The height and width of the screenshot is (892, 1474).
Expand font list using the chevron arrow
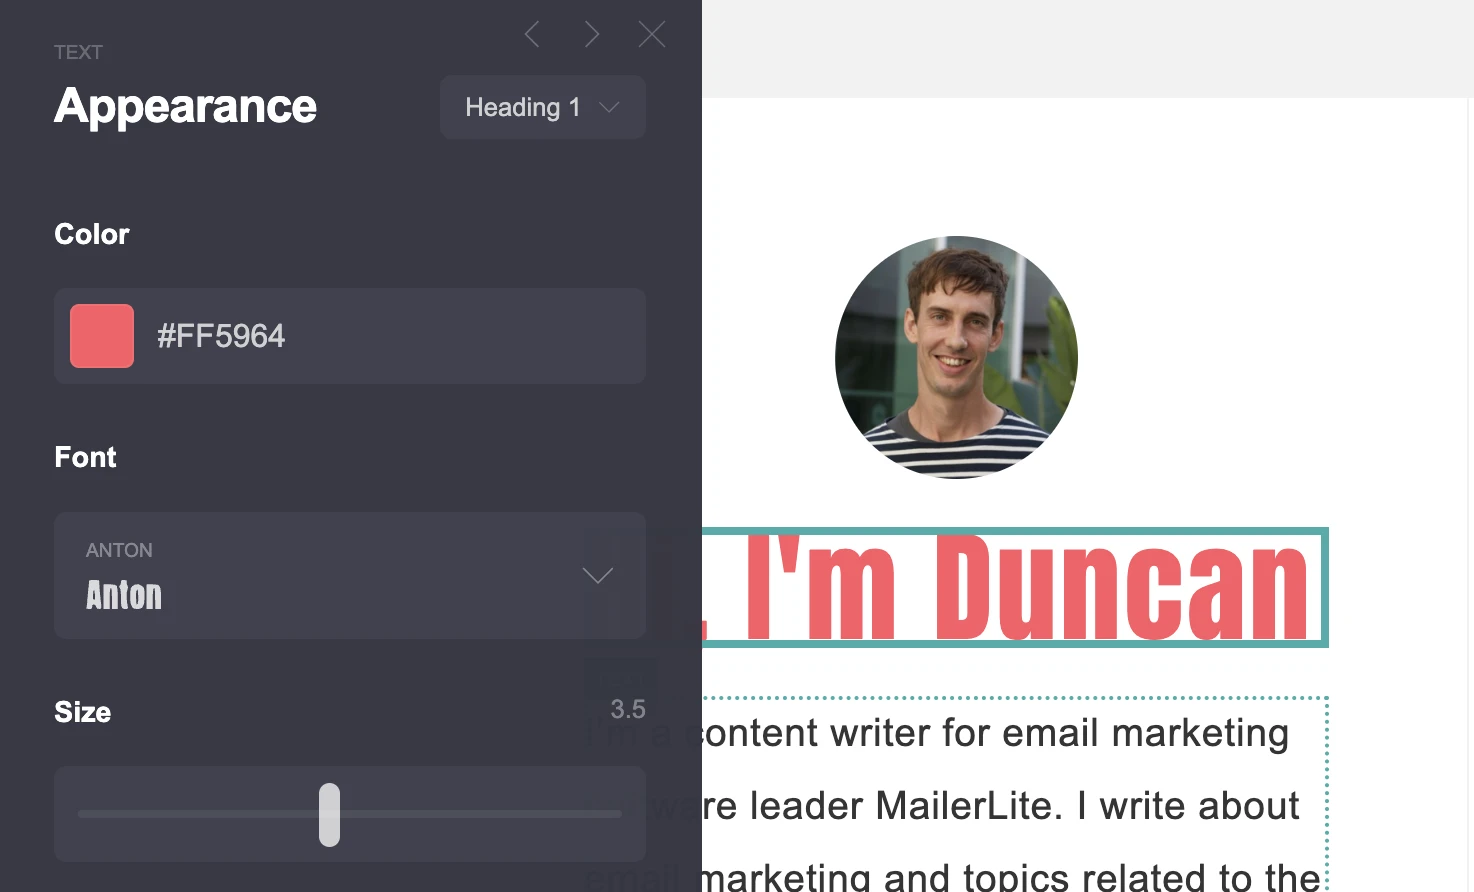597,576
